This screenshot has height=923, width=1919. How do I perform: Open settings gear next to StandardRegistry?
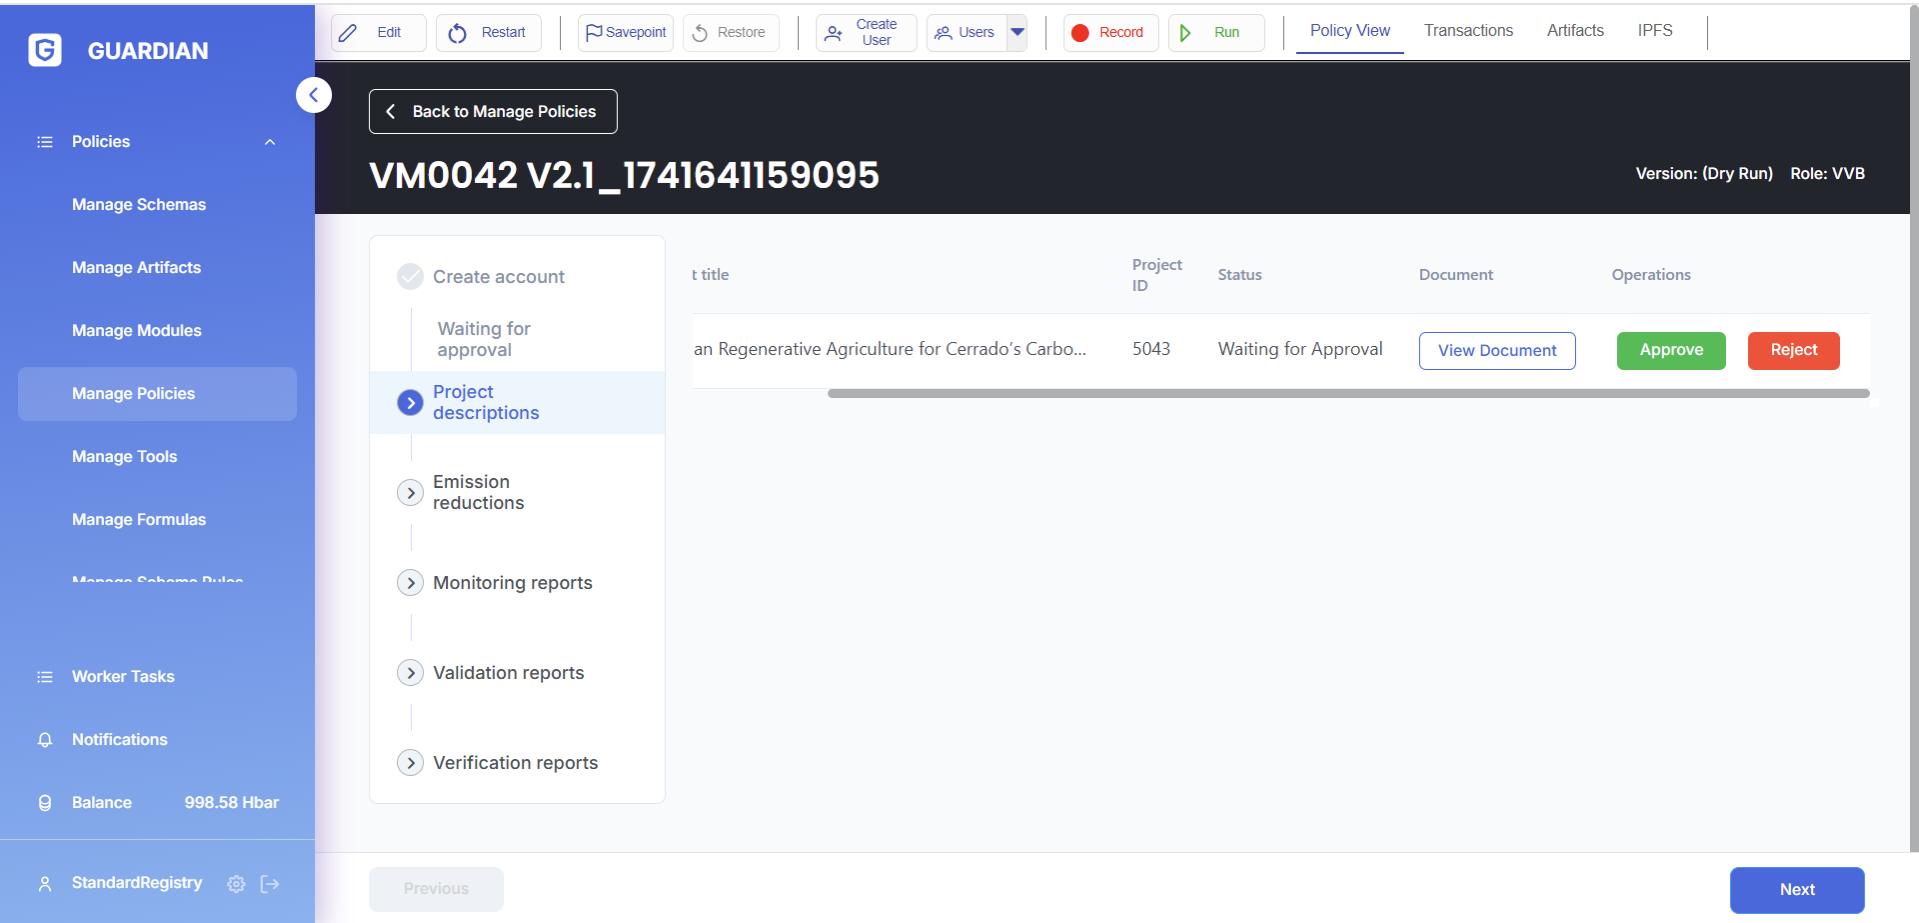tap(236, 884)
